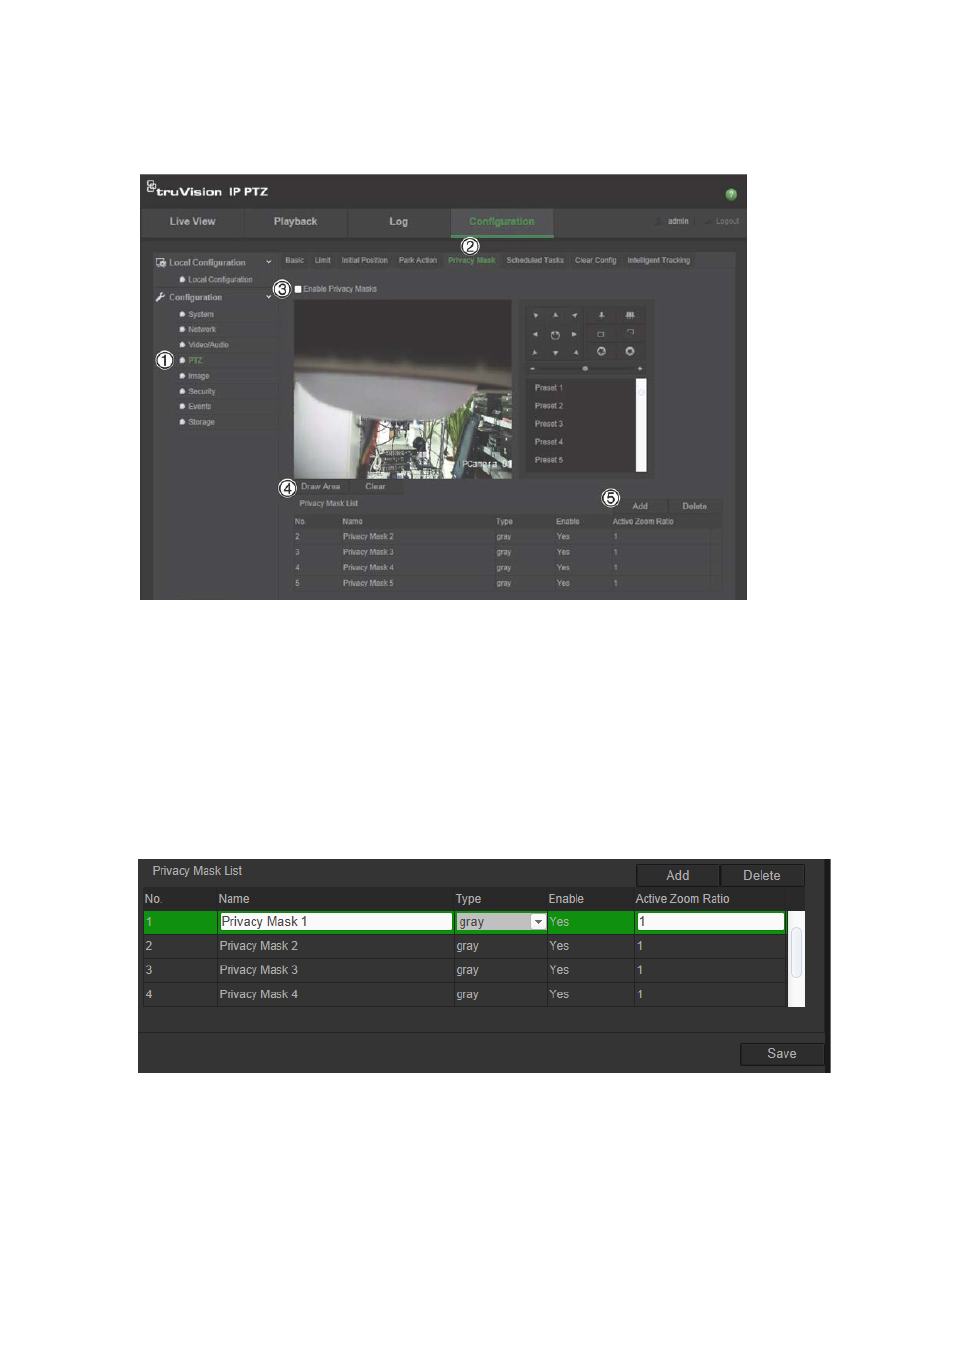Decrease PTZ speed with the minus icon
This screenshot has width=955, height=1350.
[532, 369]
